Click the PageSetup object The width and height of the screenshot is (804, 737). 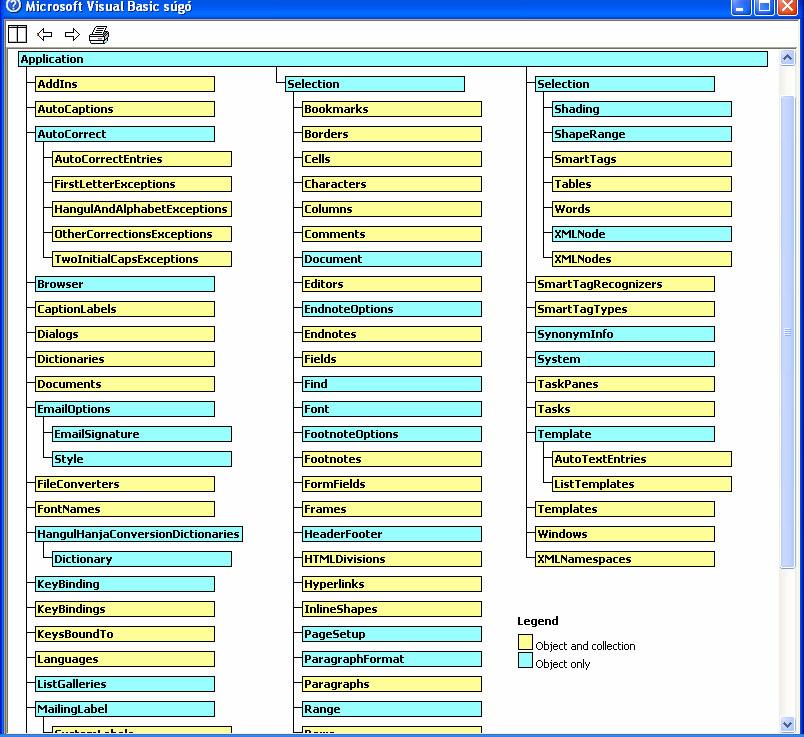[x=392, y=634]
